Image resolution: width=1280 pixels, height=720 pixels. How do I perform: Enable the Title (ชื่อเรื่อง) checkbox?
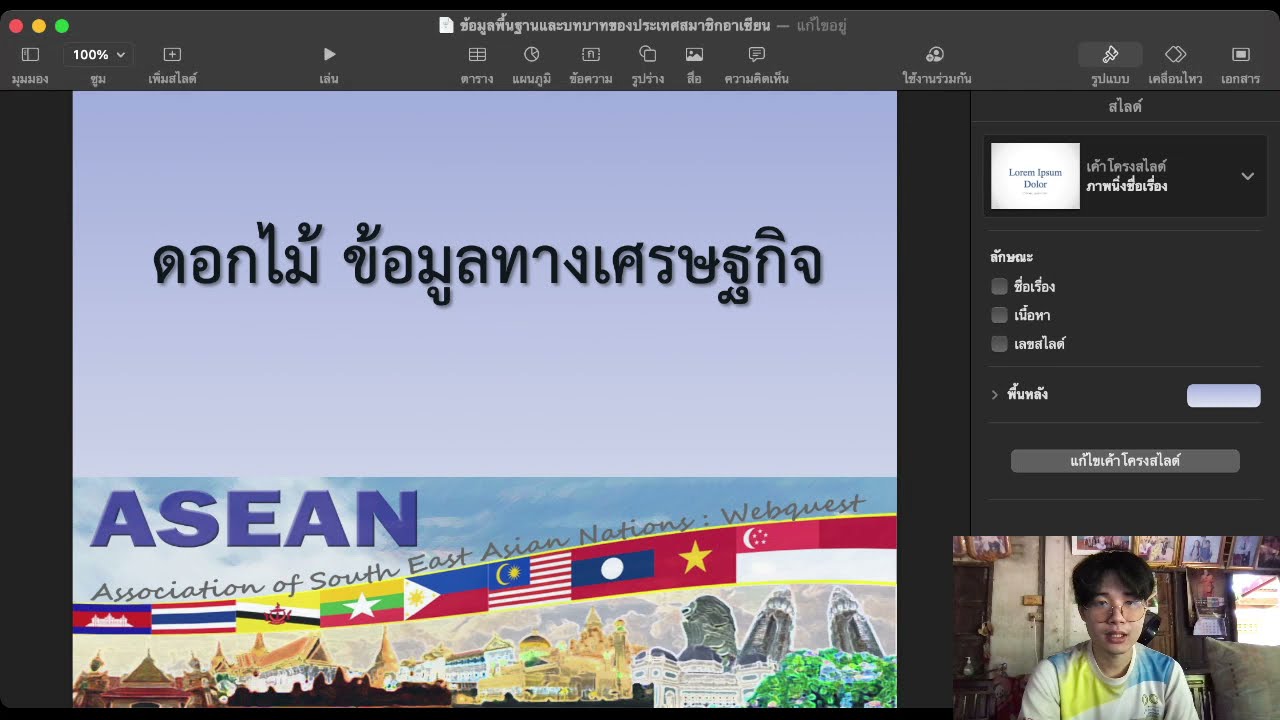click(x=999, y=287)
